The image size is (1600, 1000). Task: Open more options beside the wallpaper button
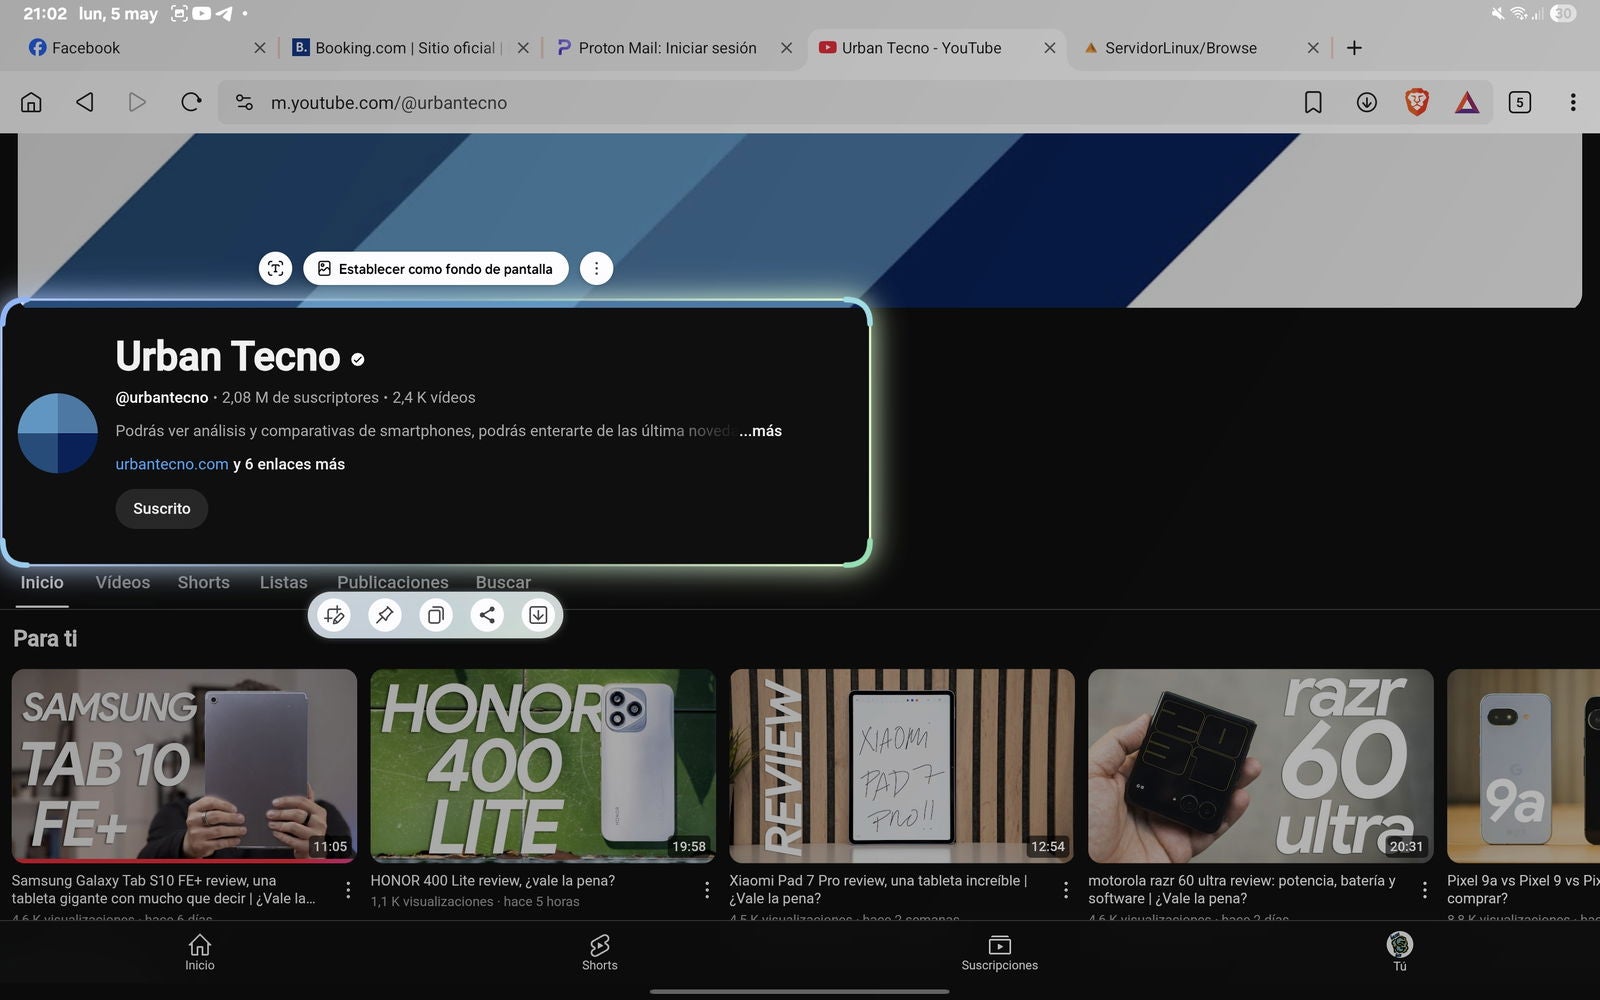pos(596,268)
